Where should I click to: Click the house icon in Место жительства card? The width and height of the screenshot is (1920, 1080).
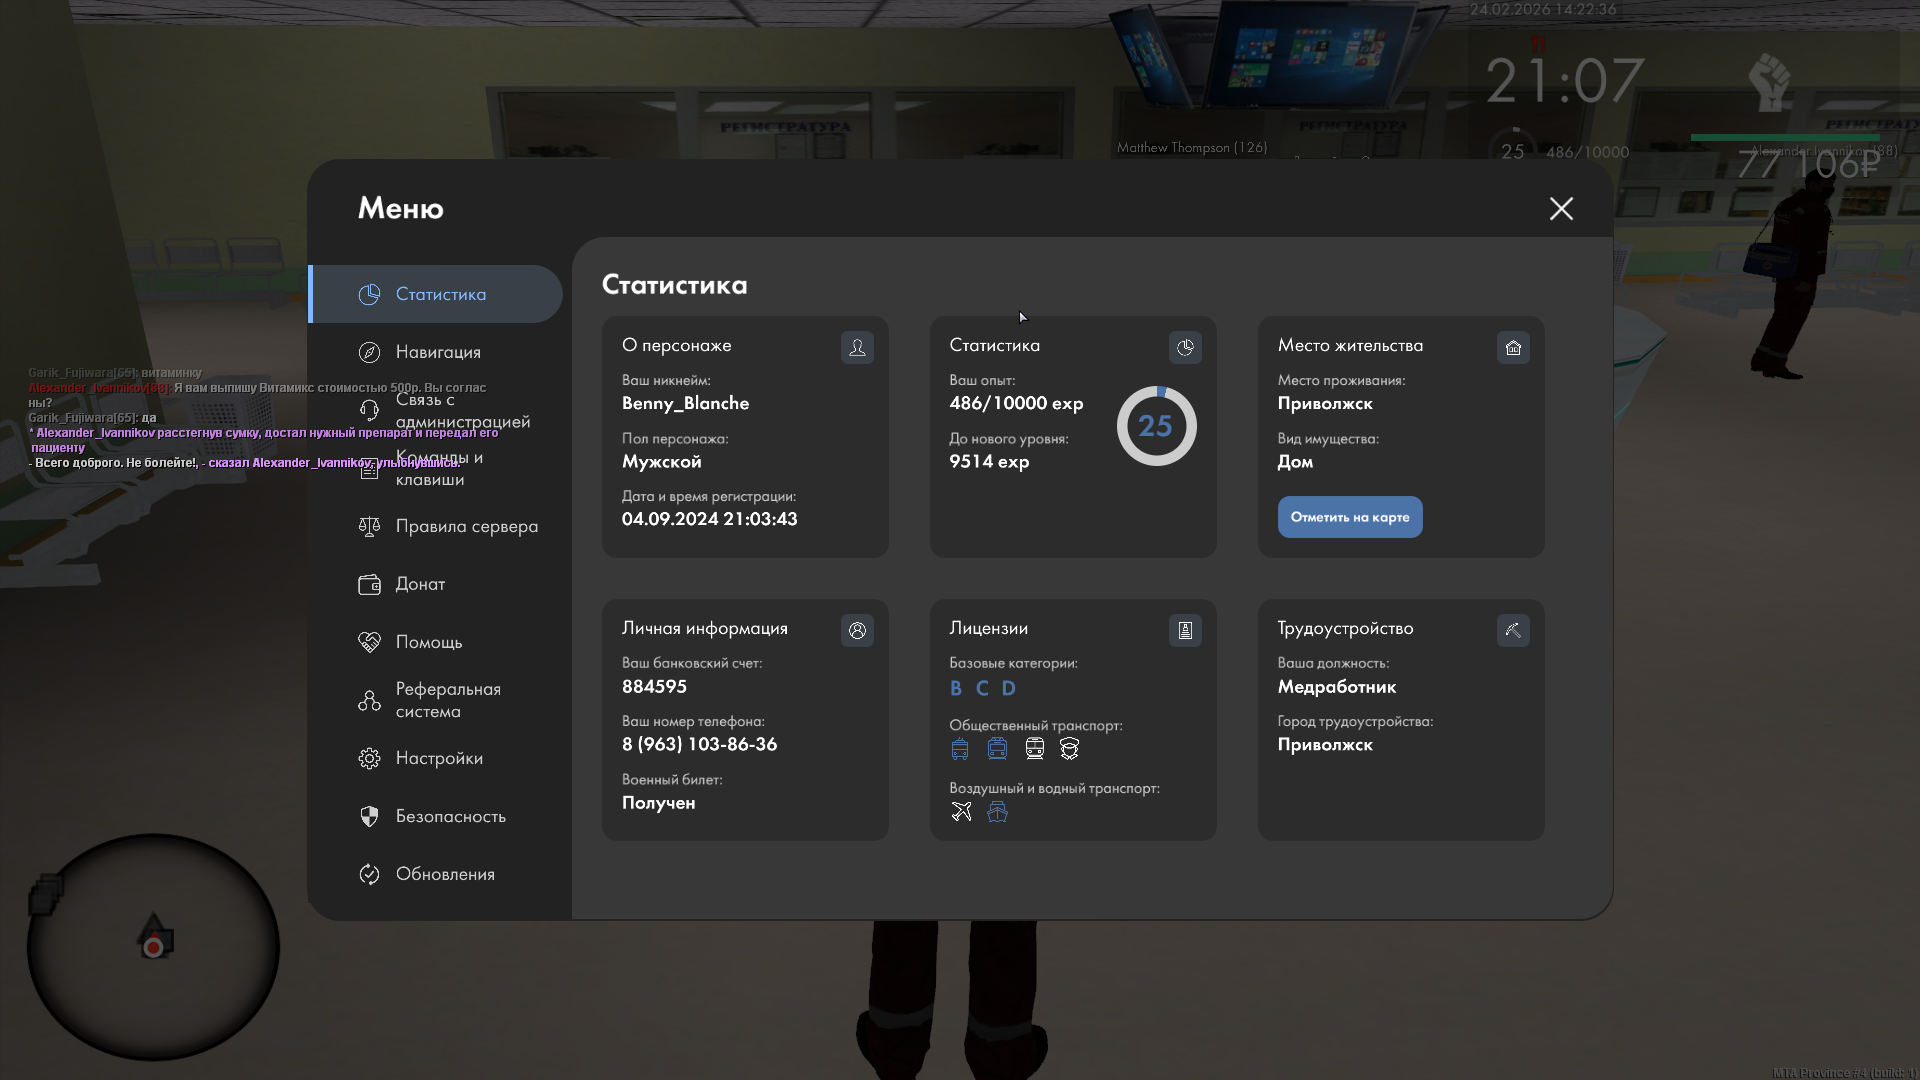coord(1513,347)
